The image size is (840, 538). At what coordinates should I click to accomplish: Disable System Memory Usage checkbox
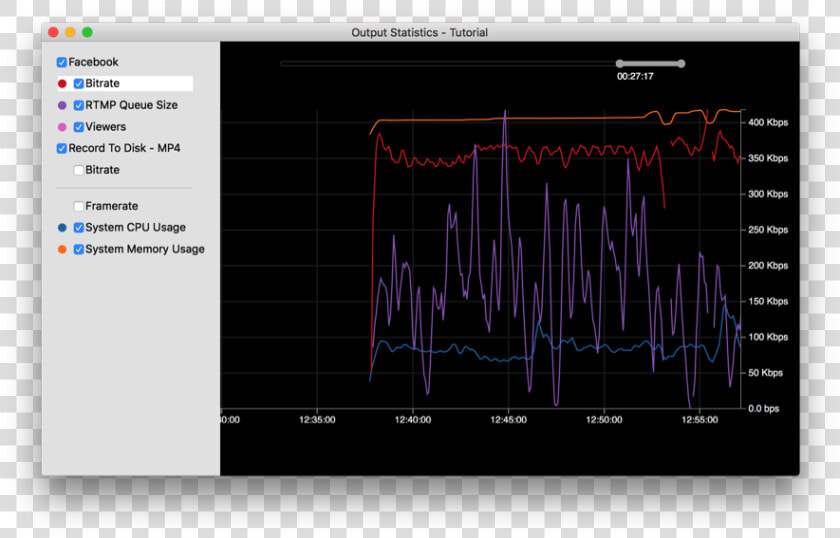(x=79, y=249)
